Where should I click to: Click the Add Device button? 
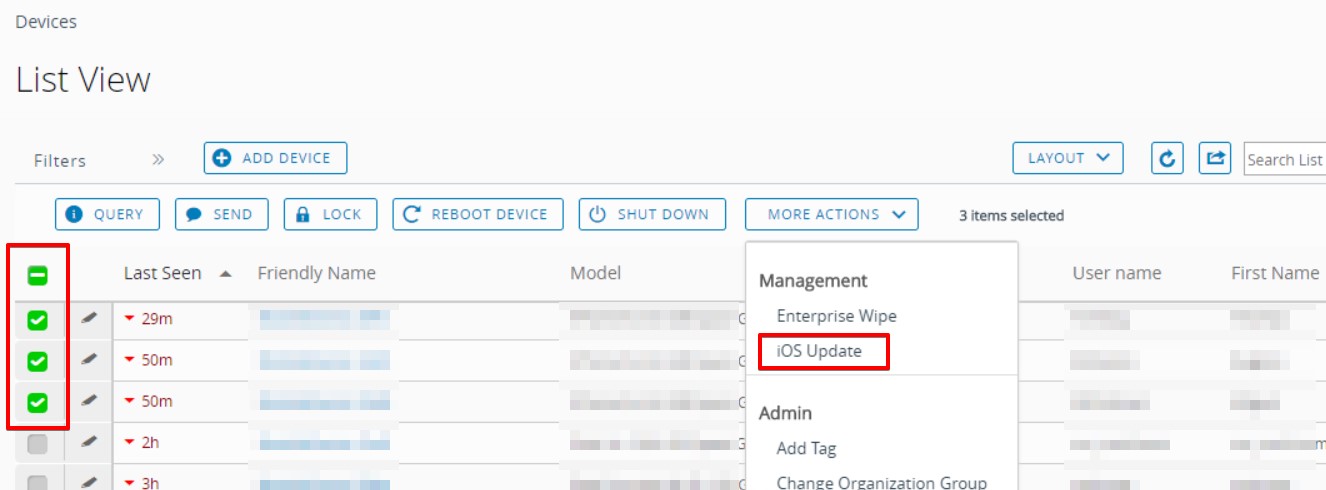(275, 158)
